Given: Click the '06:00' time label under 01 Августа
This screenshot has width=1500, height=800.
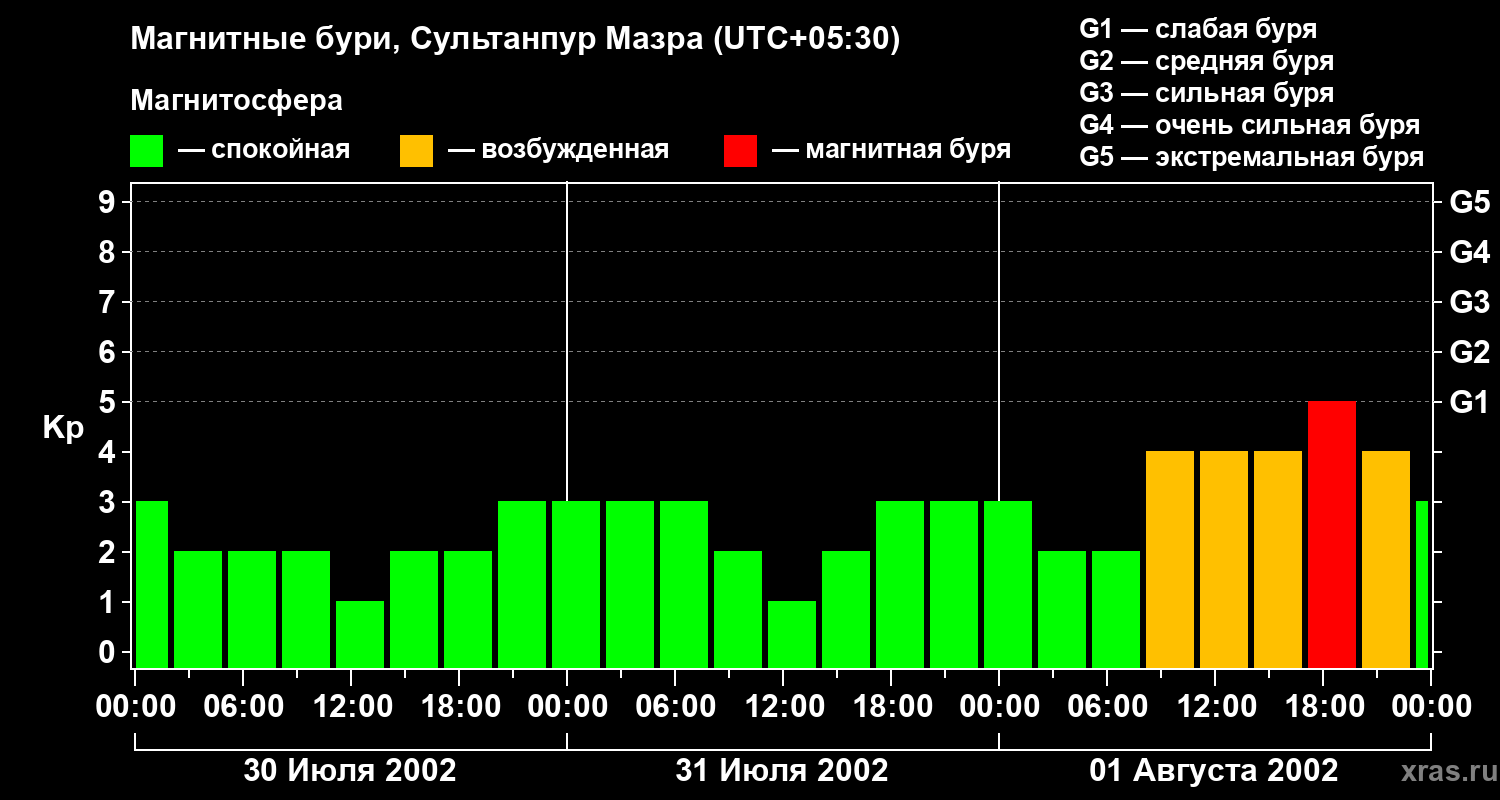Looking at the screenshot, I should coord(1107,707).
